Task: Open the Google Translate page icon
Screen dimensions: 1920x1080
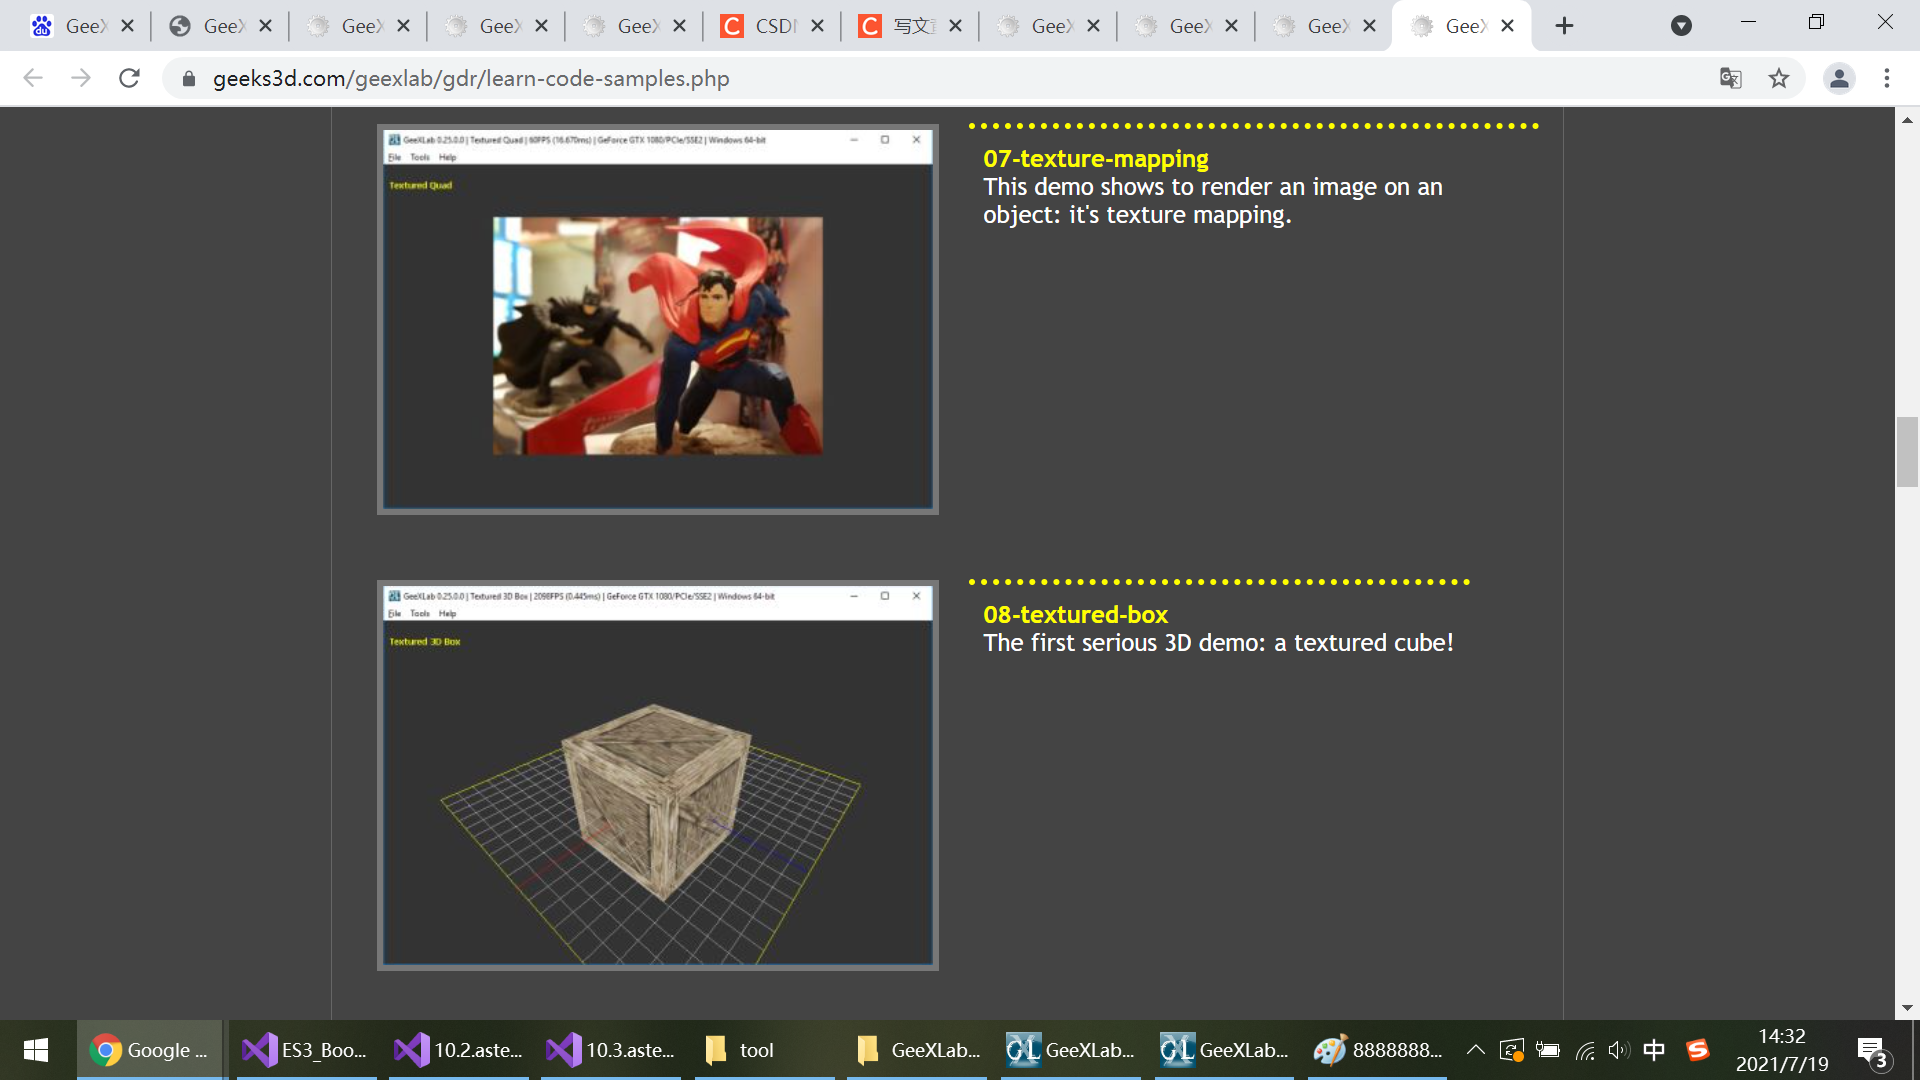Action: pyautogui.click(x=1730, y=78)
